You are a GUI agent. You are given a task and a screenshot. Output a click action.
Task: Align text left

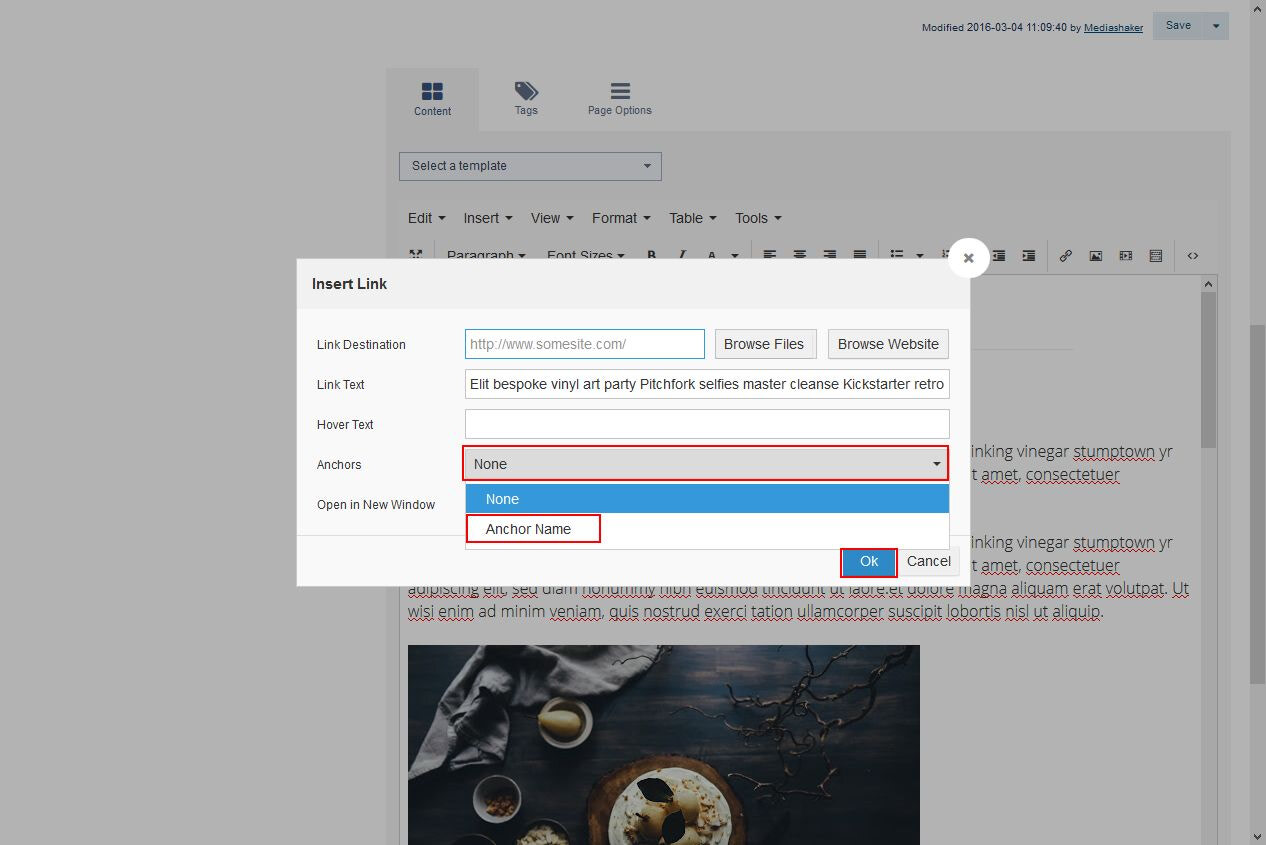coord(770,256)
